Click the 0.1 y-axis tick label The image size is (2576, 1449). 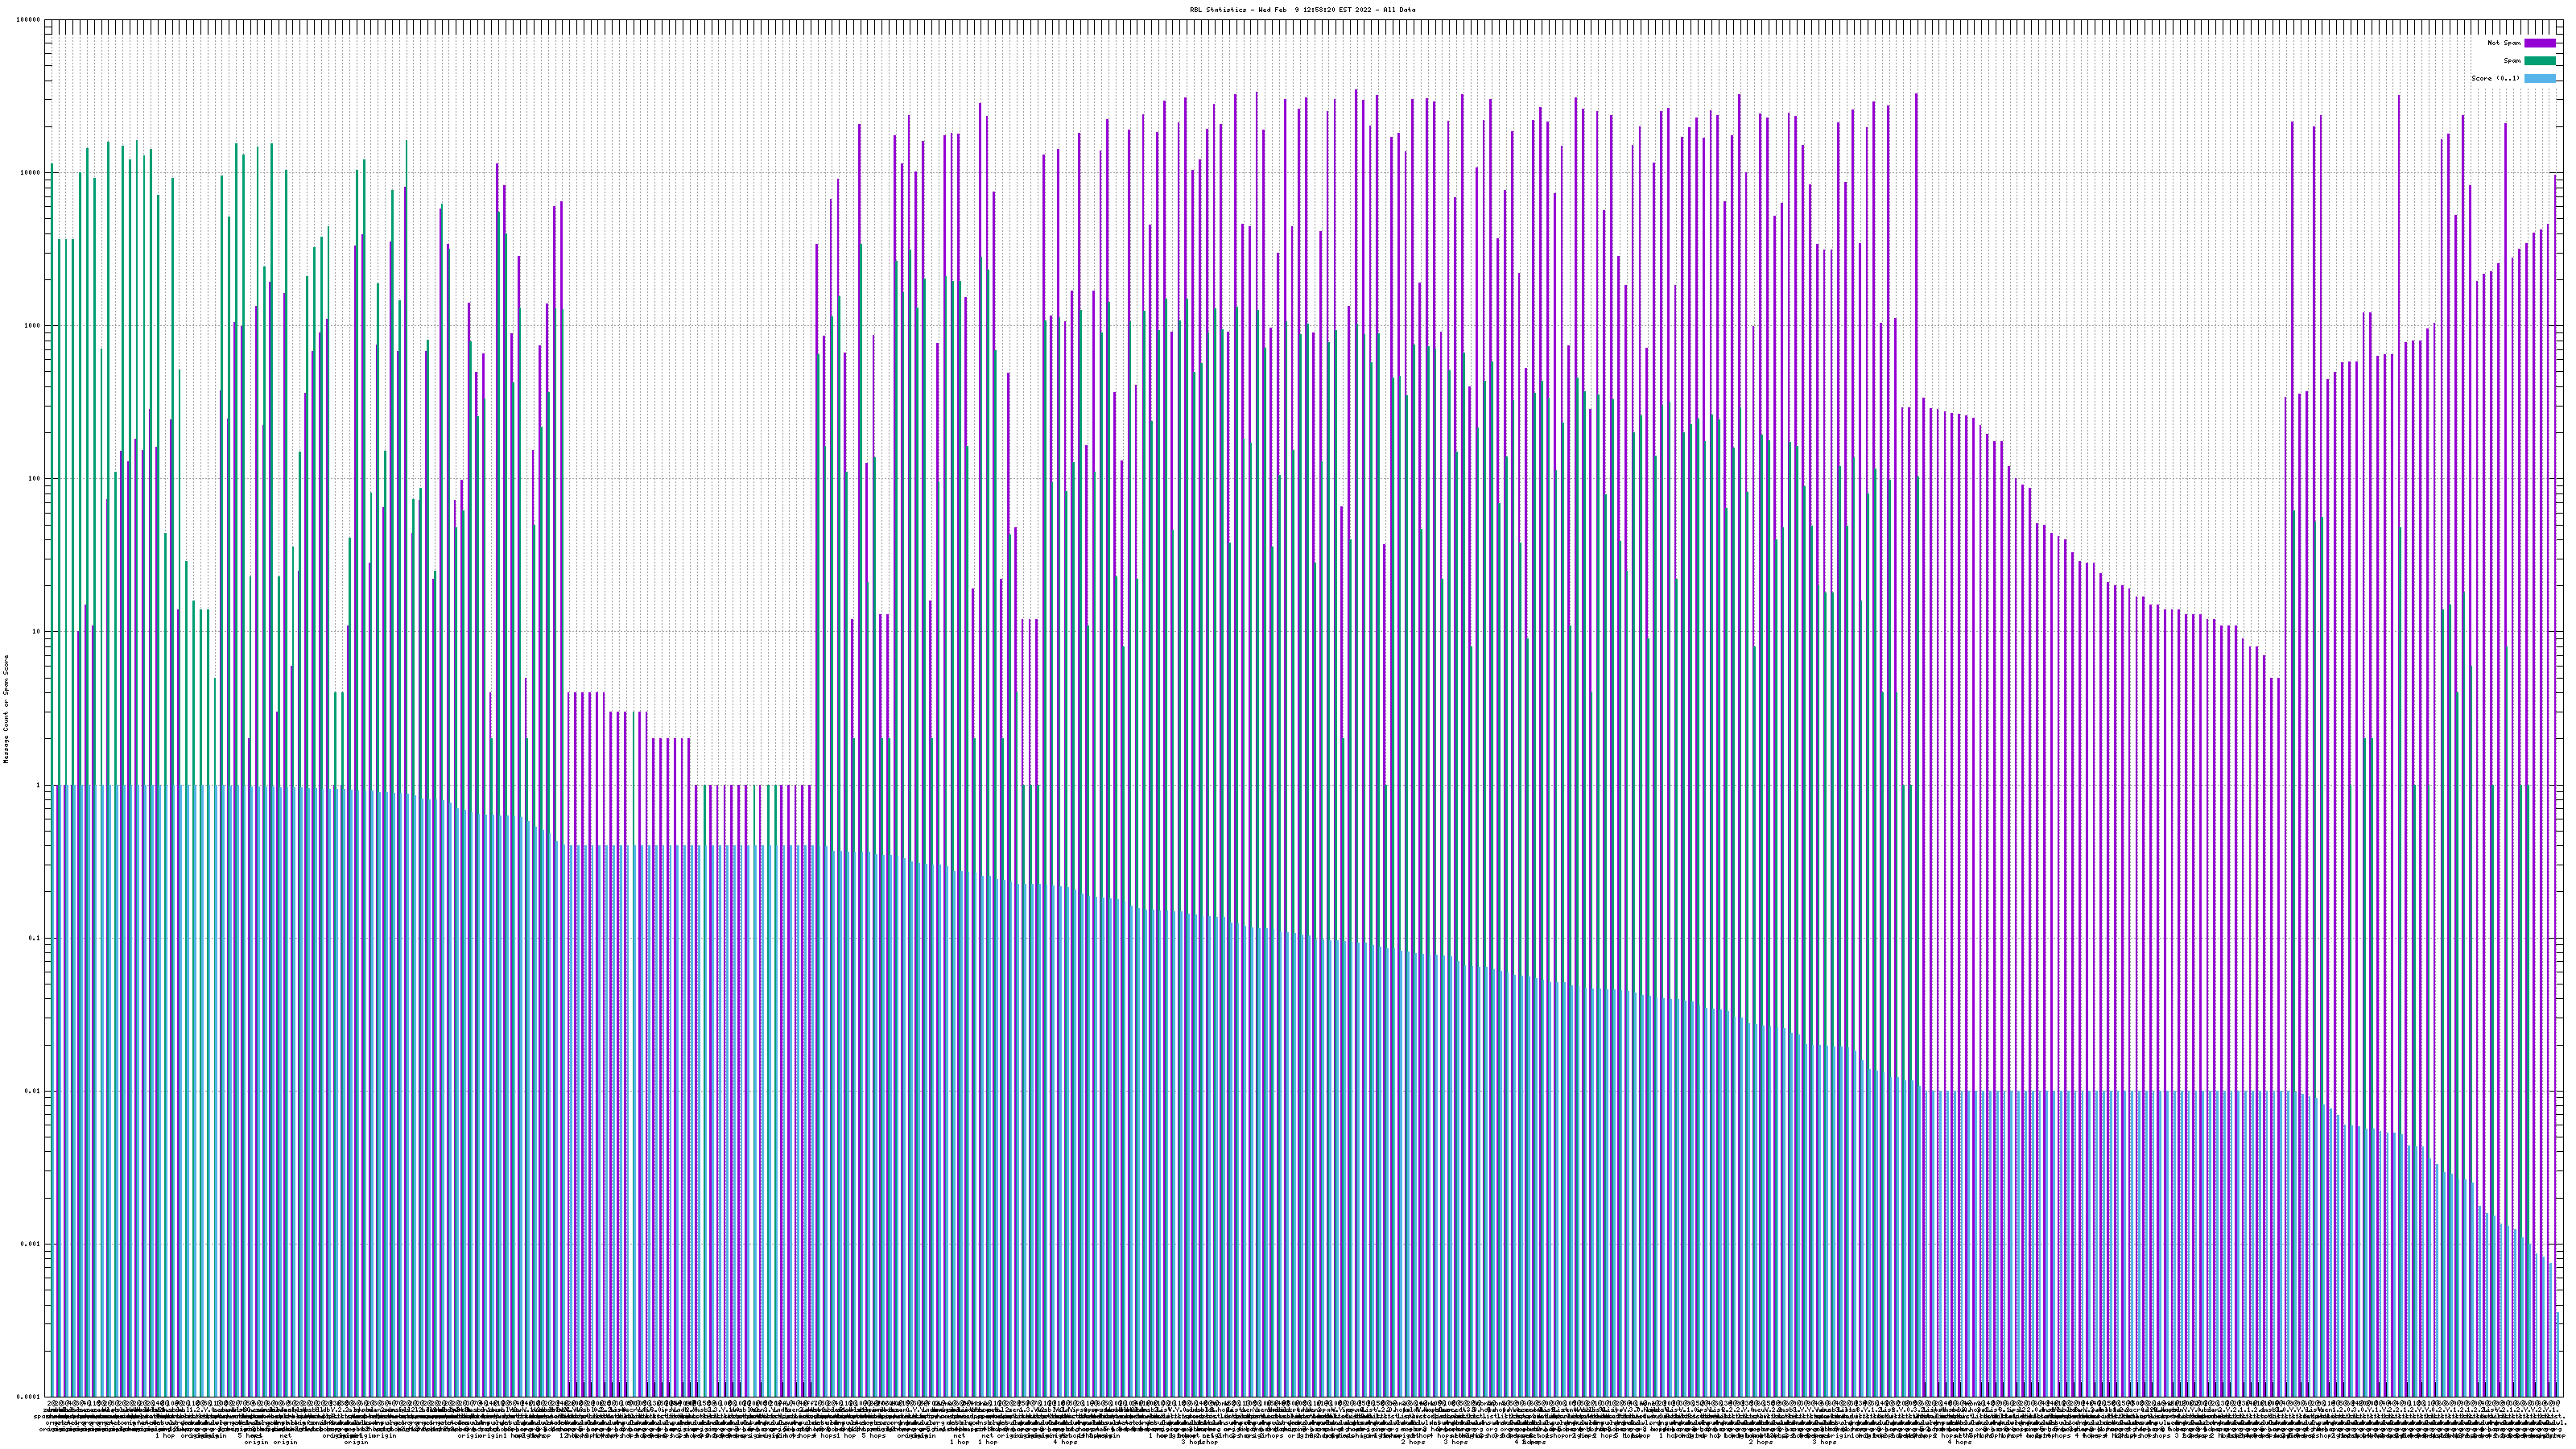35,938
